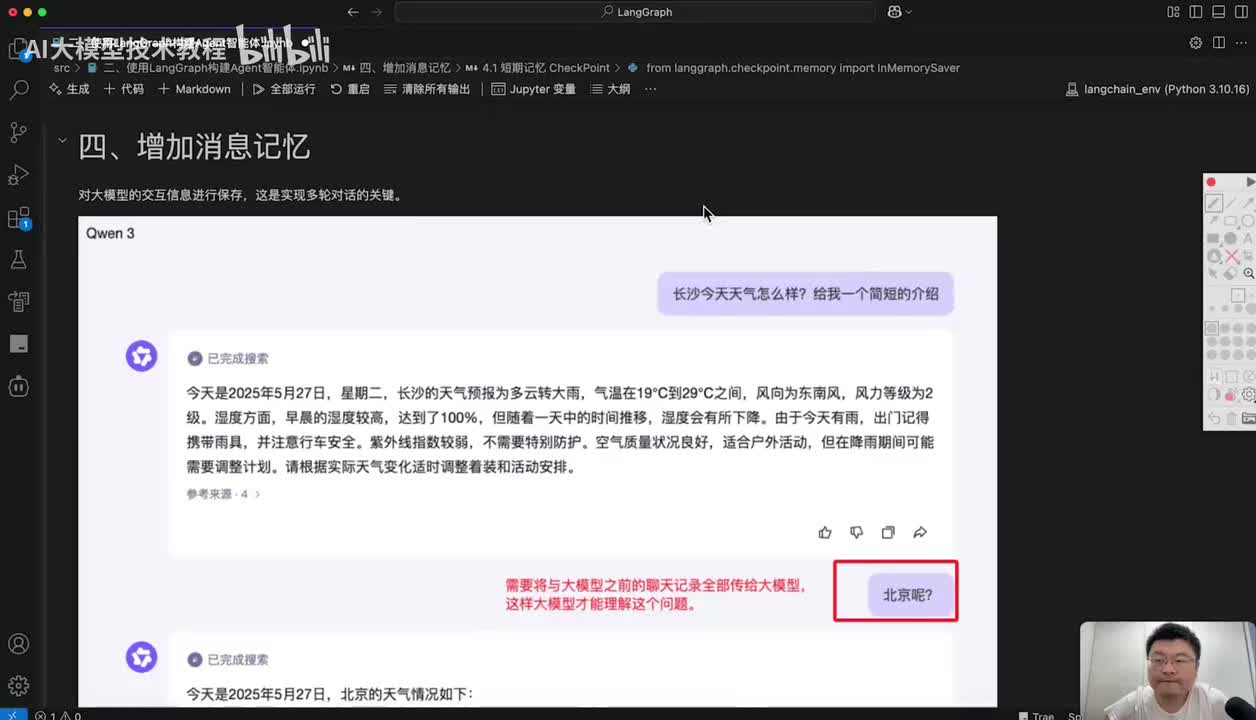Go forward with the title bar arrow
This screenshot has width=1256, height=720.
(x=377, y=12)
